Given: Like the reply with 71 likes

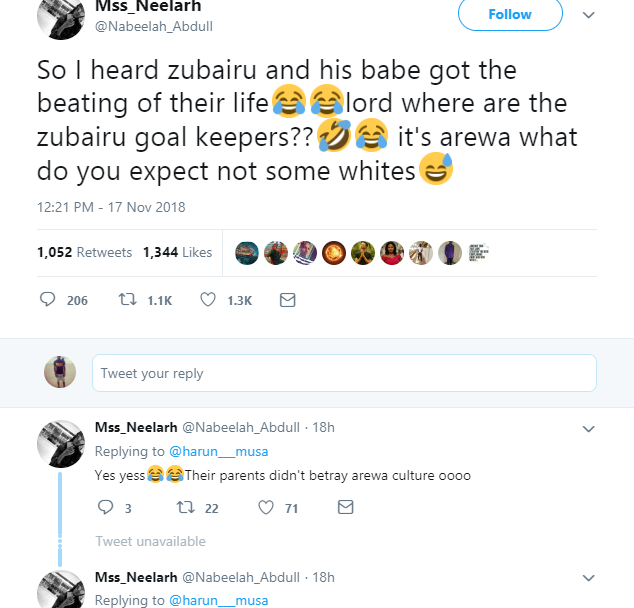Looking at the screenshot, I should coord(266,508).
